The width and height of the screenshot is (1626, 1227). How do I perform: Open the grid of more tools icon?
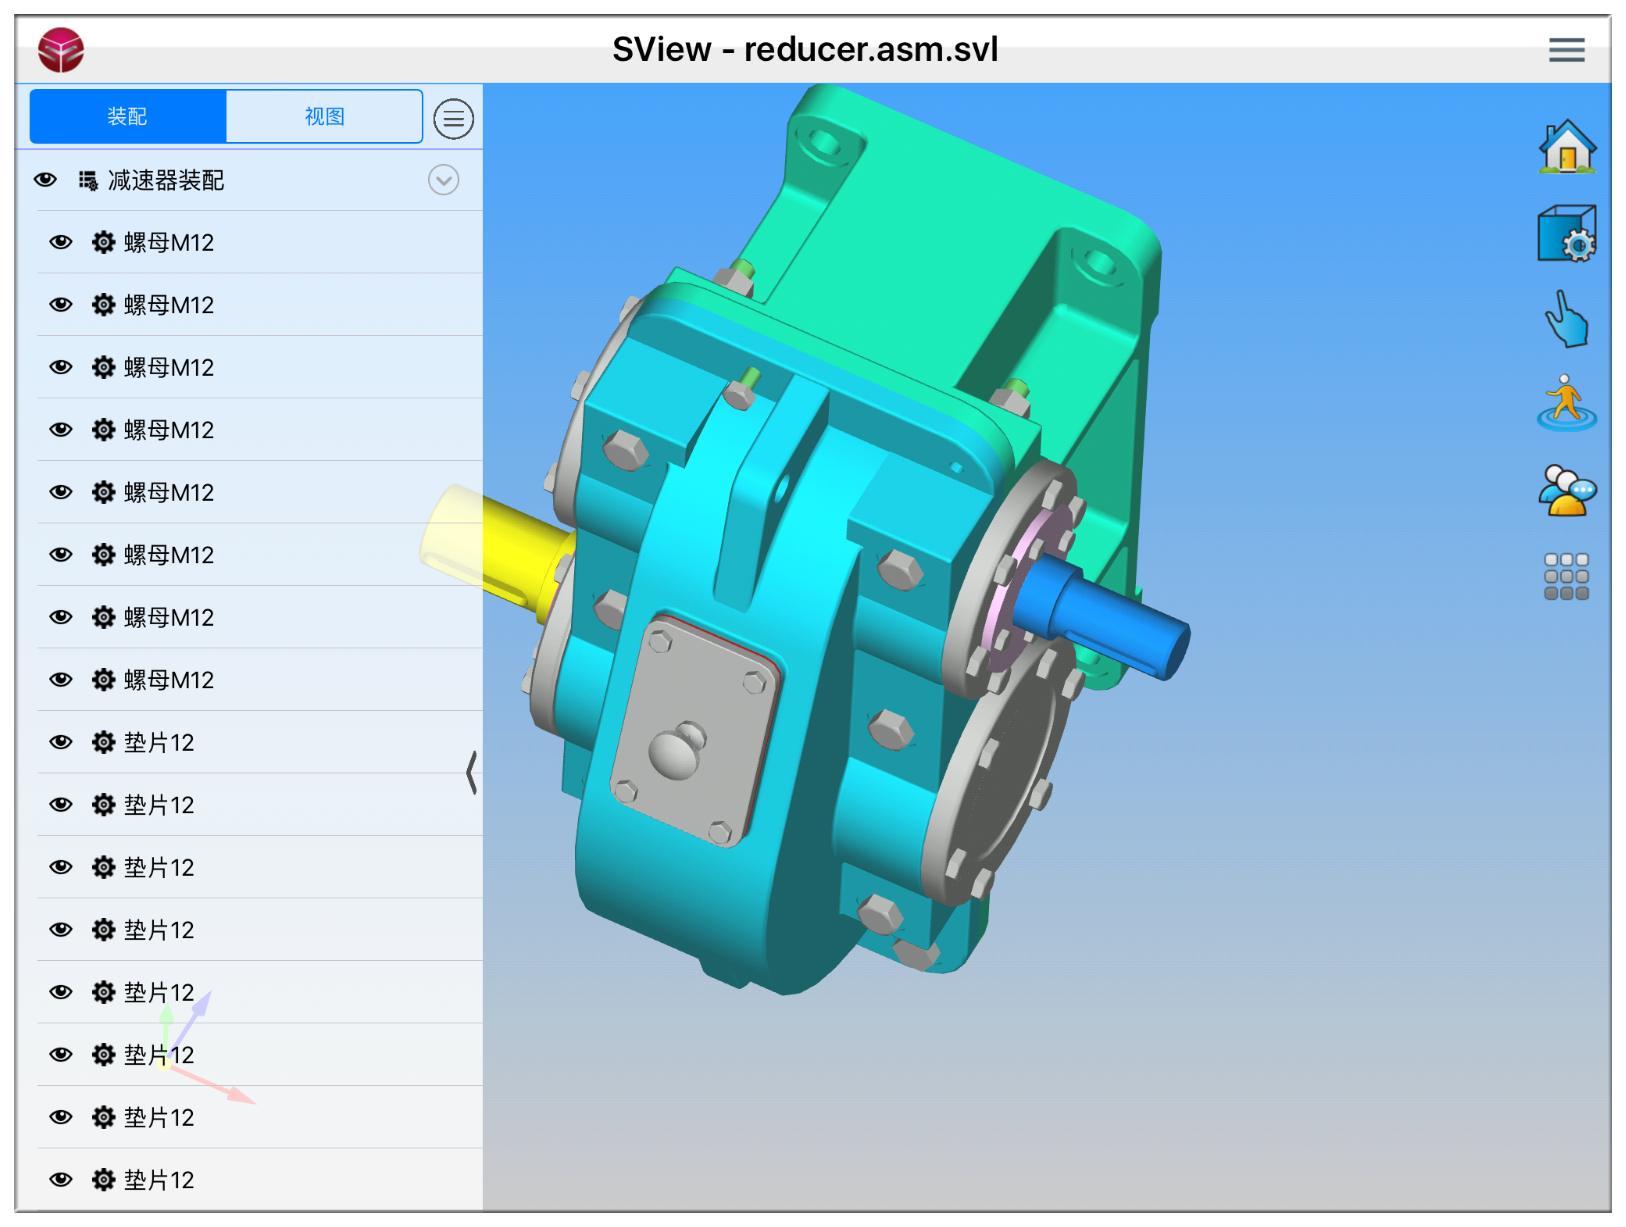click(1566, 577)
